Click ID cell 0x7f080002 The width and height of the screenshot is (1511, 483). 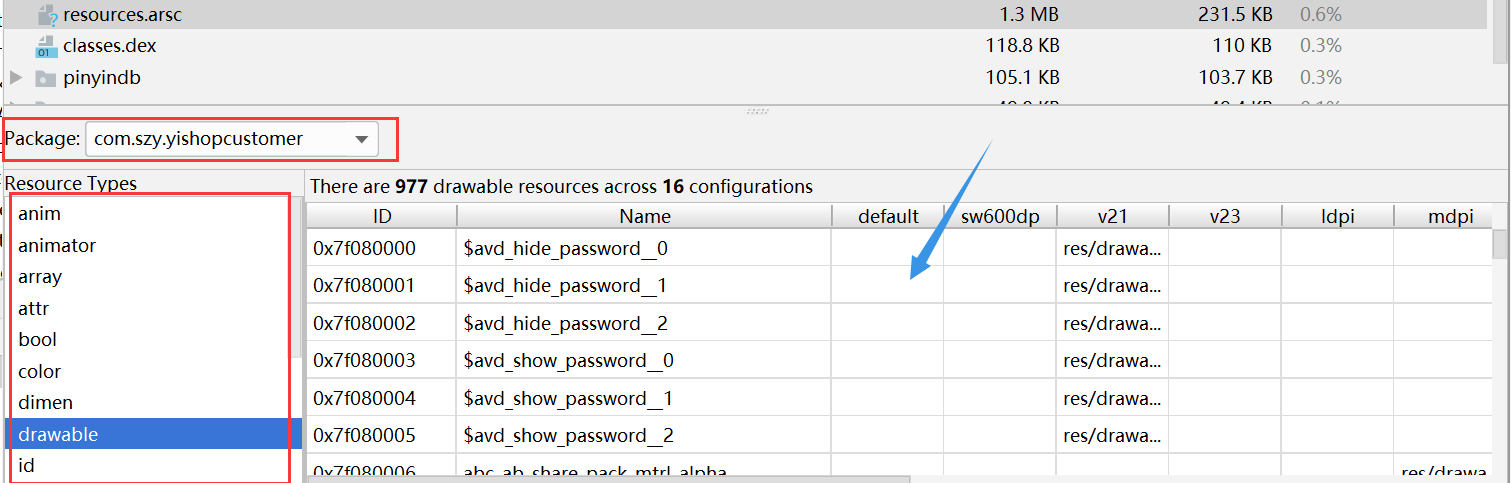point(382,323)
